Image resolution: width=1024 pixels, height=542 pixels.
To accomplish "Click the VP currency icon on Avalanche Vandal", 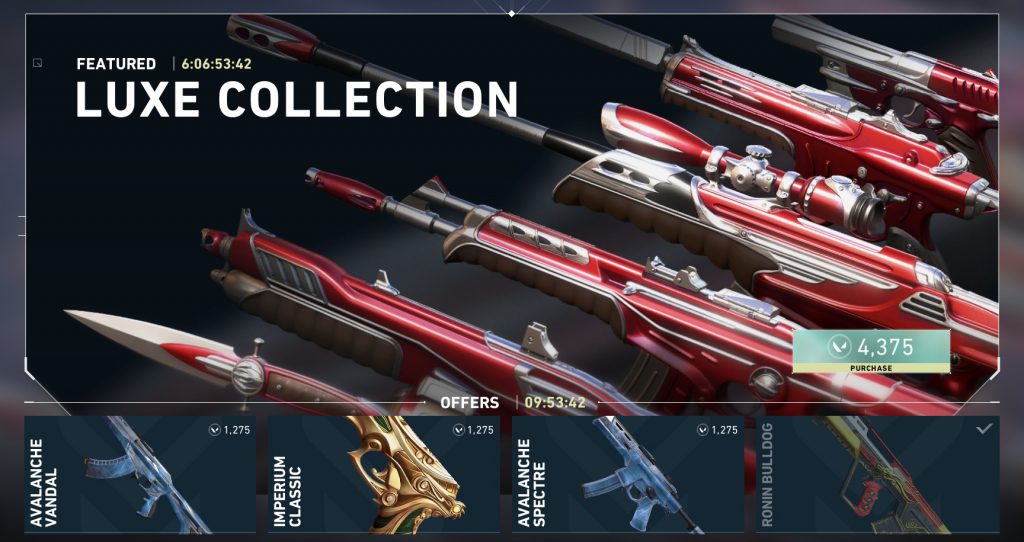I will 214,430.
